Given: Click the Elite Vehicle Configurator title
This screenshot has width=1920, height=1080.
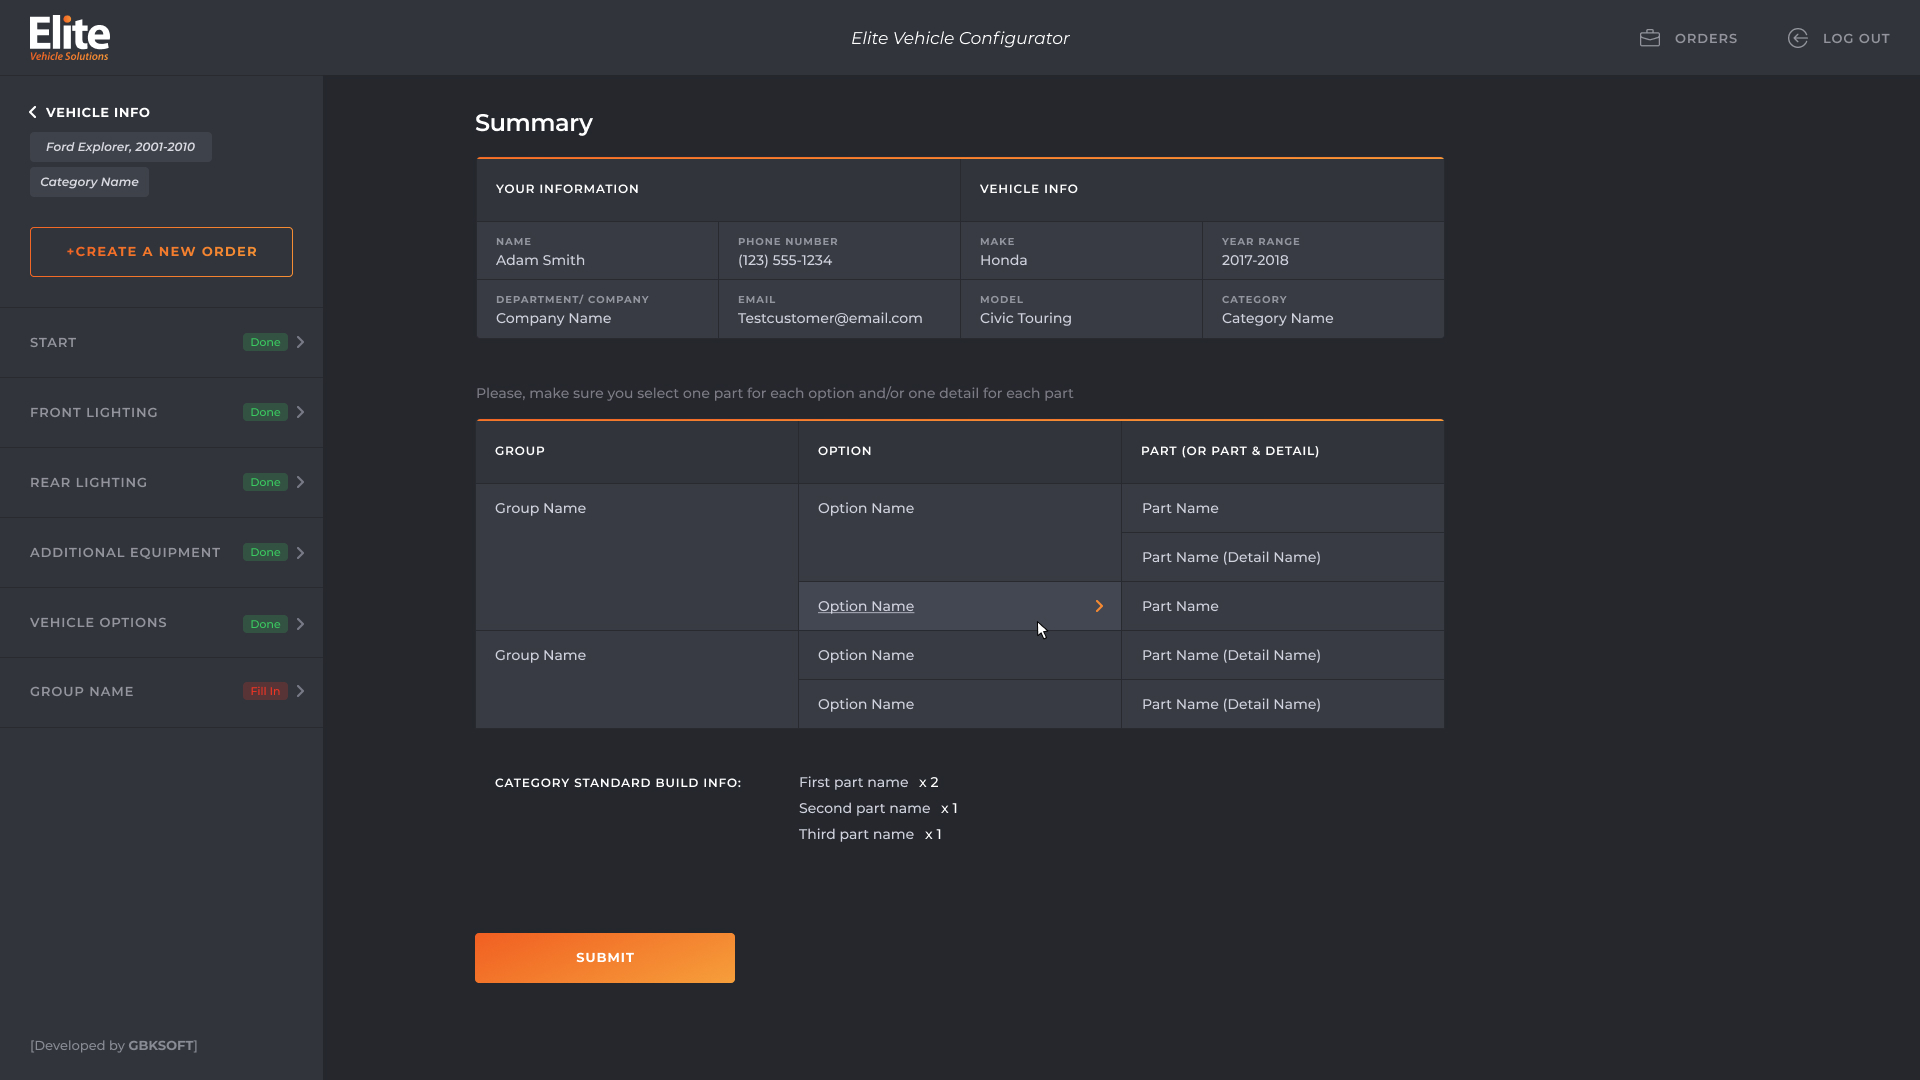Looking at the screenshot, I should [x=960, y=38].
